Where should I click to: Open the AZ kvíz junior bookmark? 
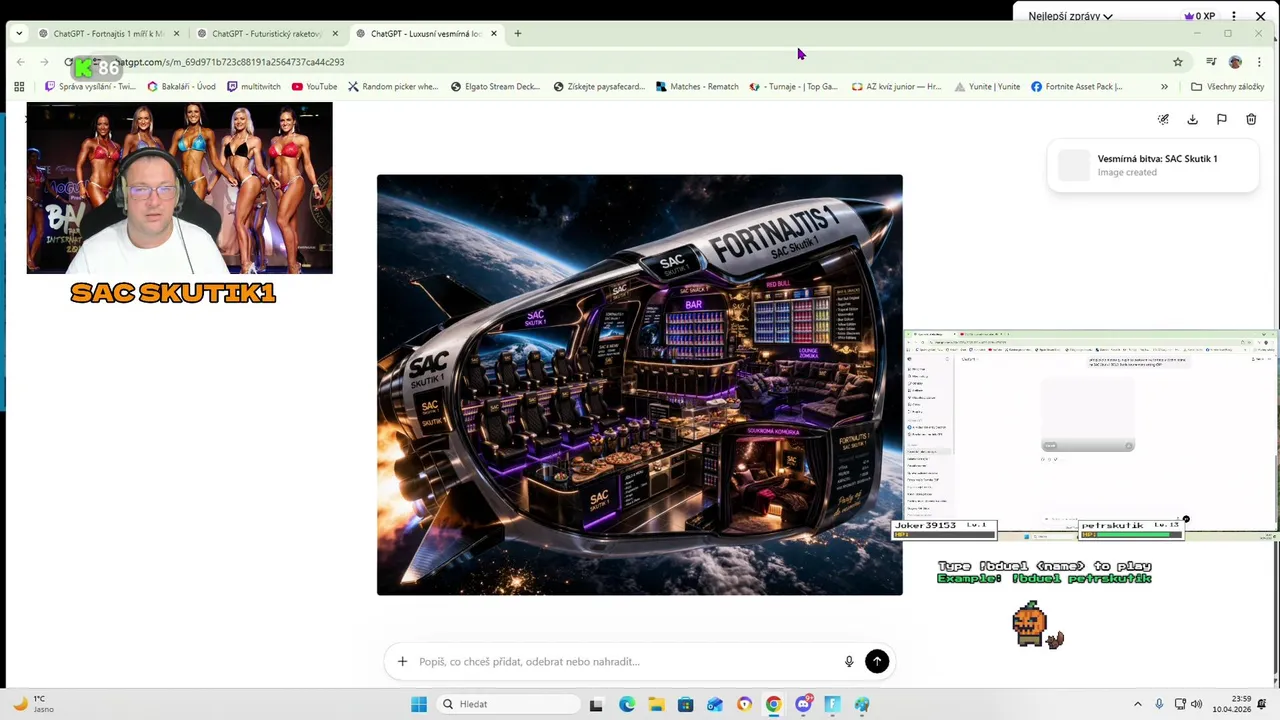[x=897, y=87]
